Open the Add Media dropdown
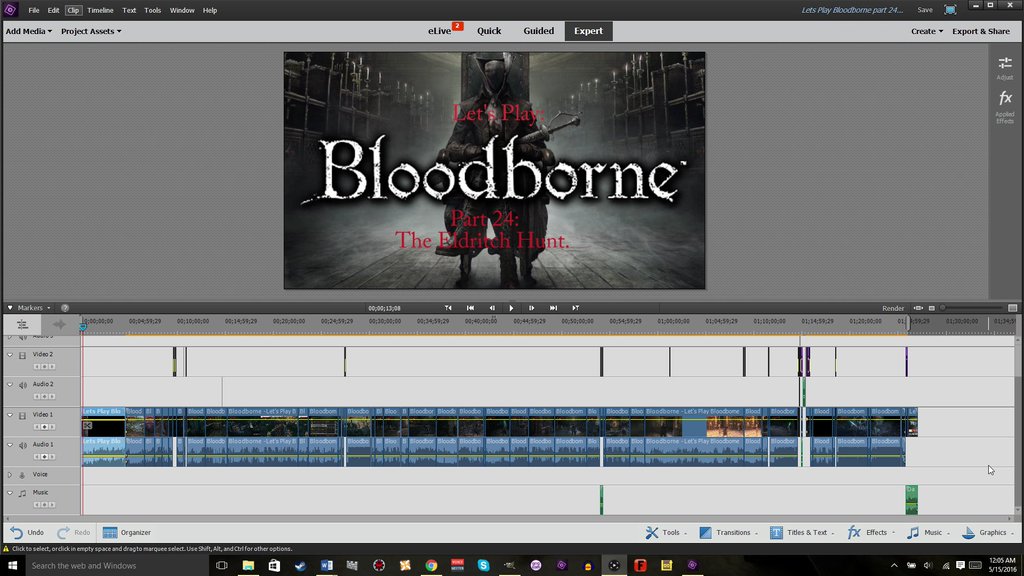Viewport: 1024px width, 576px height. coord(29,31)
